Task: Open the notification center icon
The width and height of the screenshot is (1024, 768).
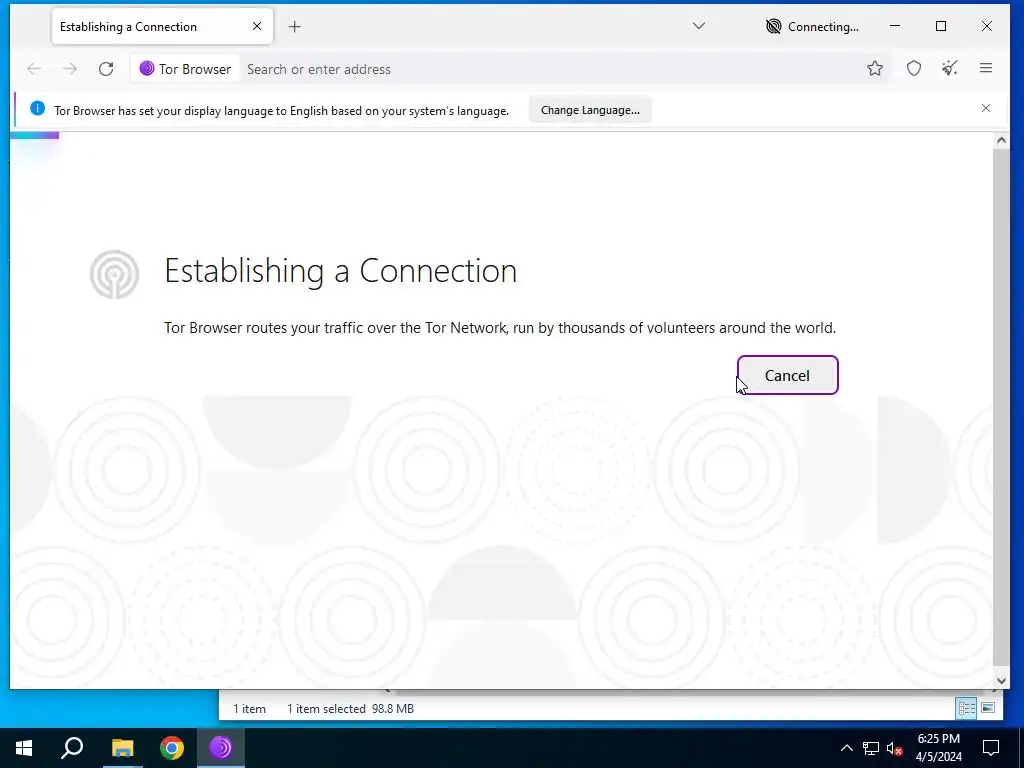Action: 991,748
